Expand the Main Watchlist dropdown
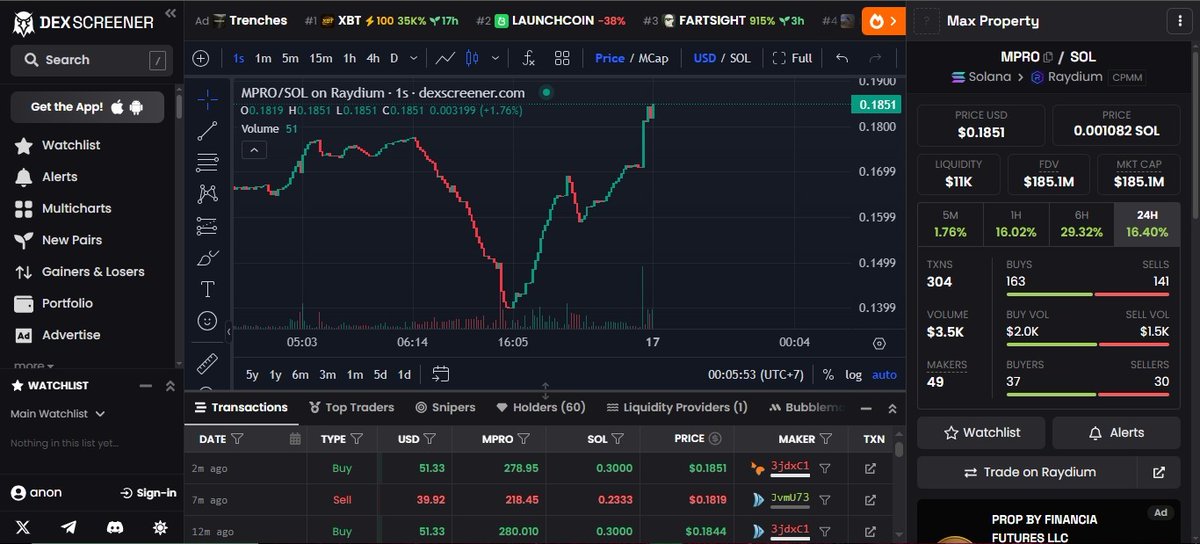Image resolution: width=1200 pixels, height=544 pixels. pyautogui.click(x=58, y=413)
